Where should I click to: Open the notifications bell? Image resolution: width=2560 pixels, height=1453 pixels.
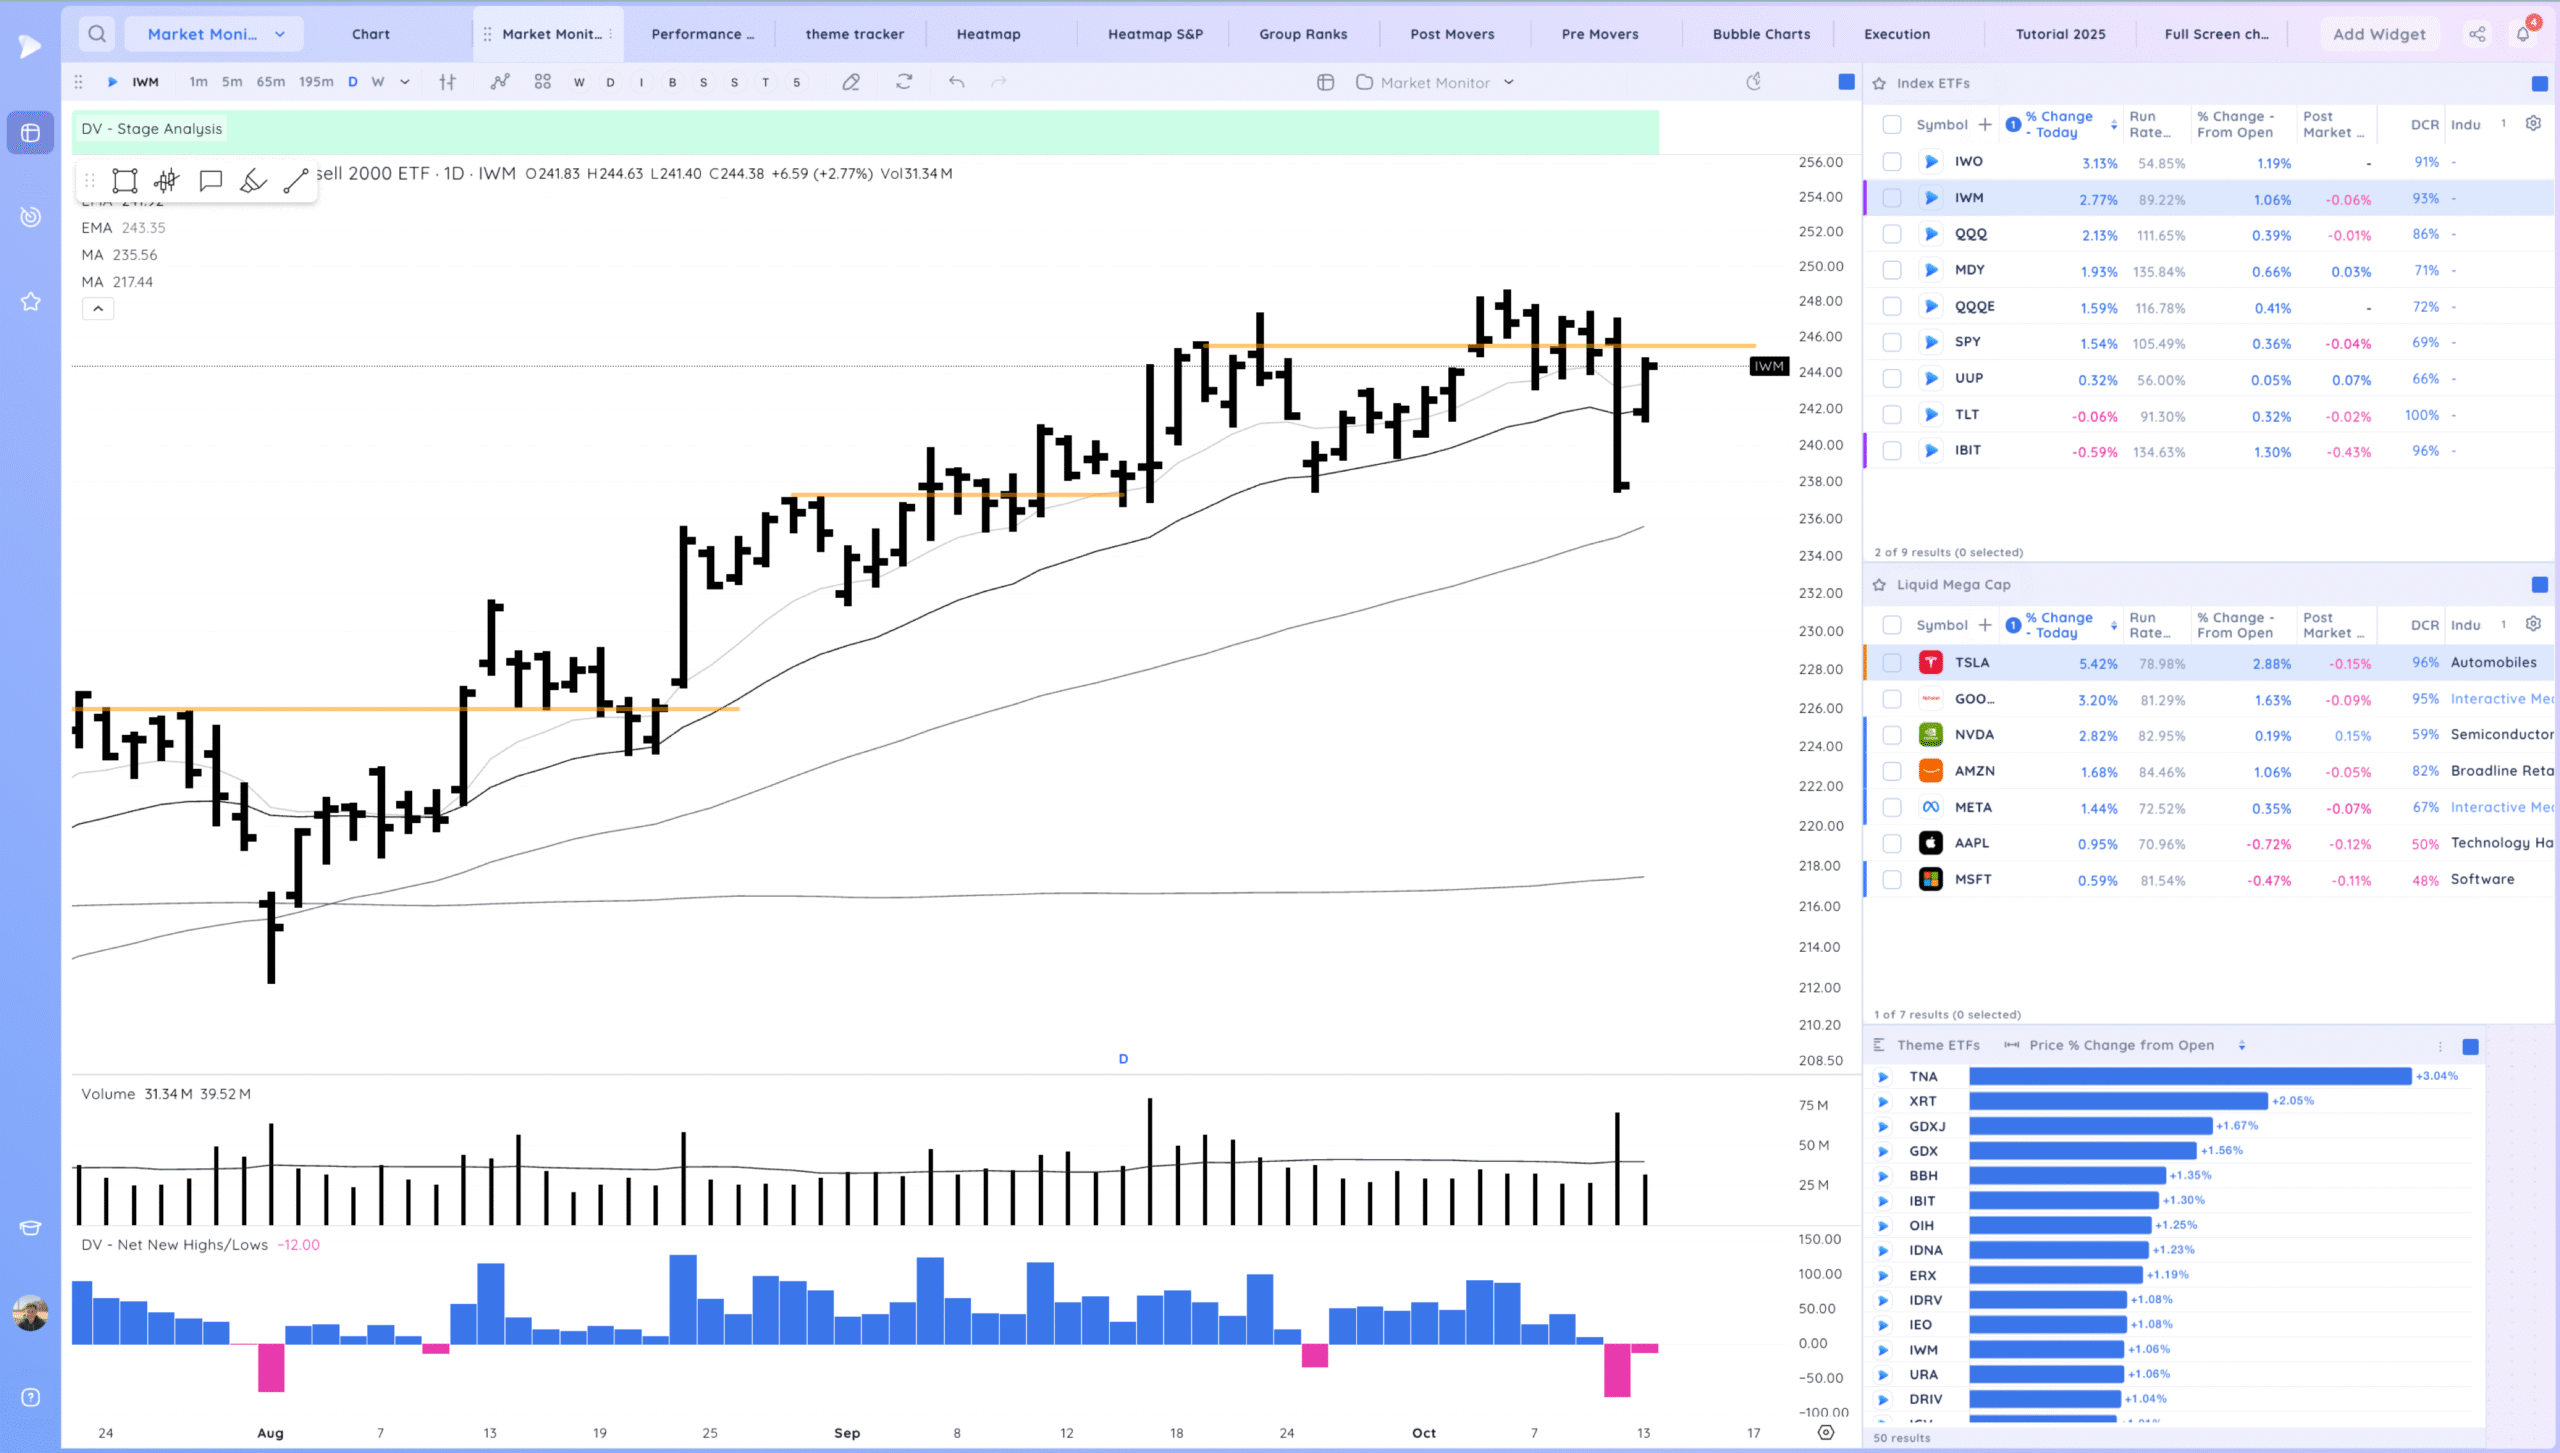pyautogui.click(x=2523, y=34)
